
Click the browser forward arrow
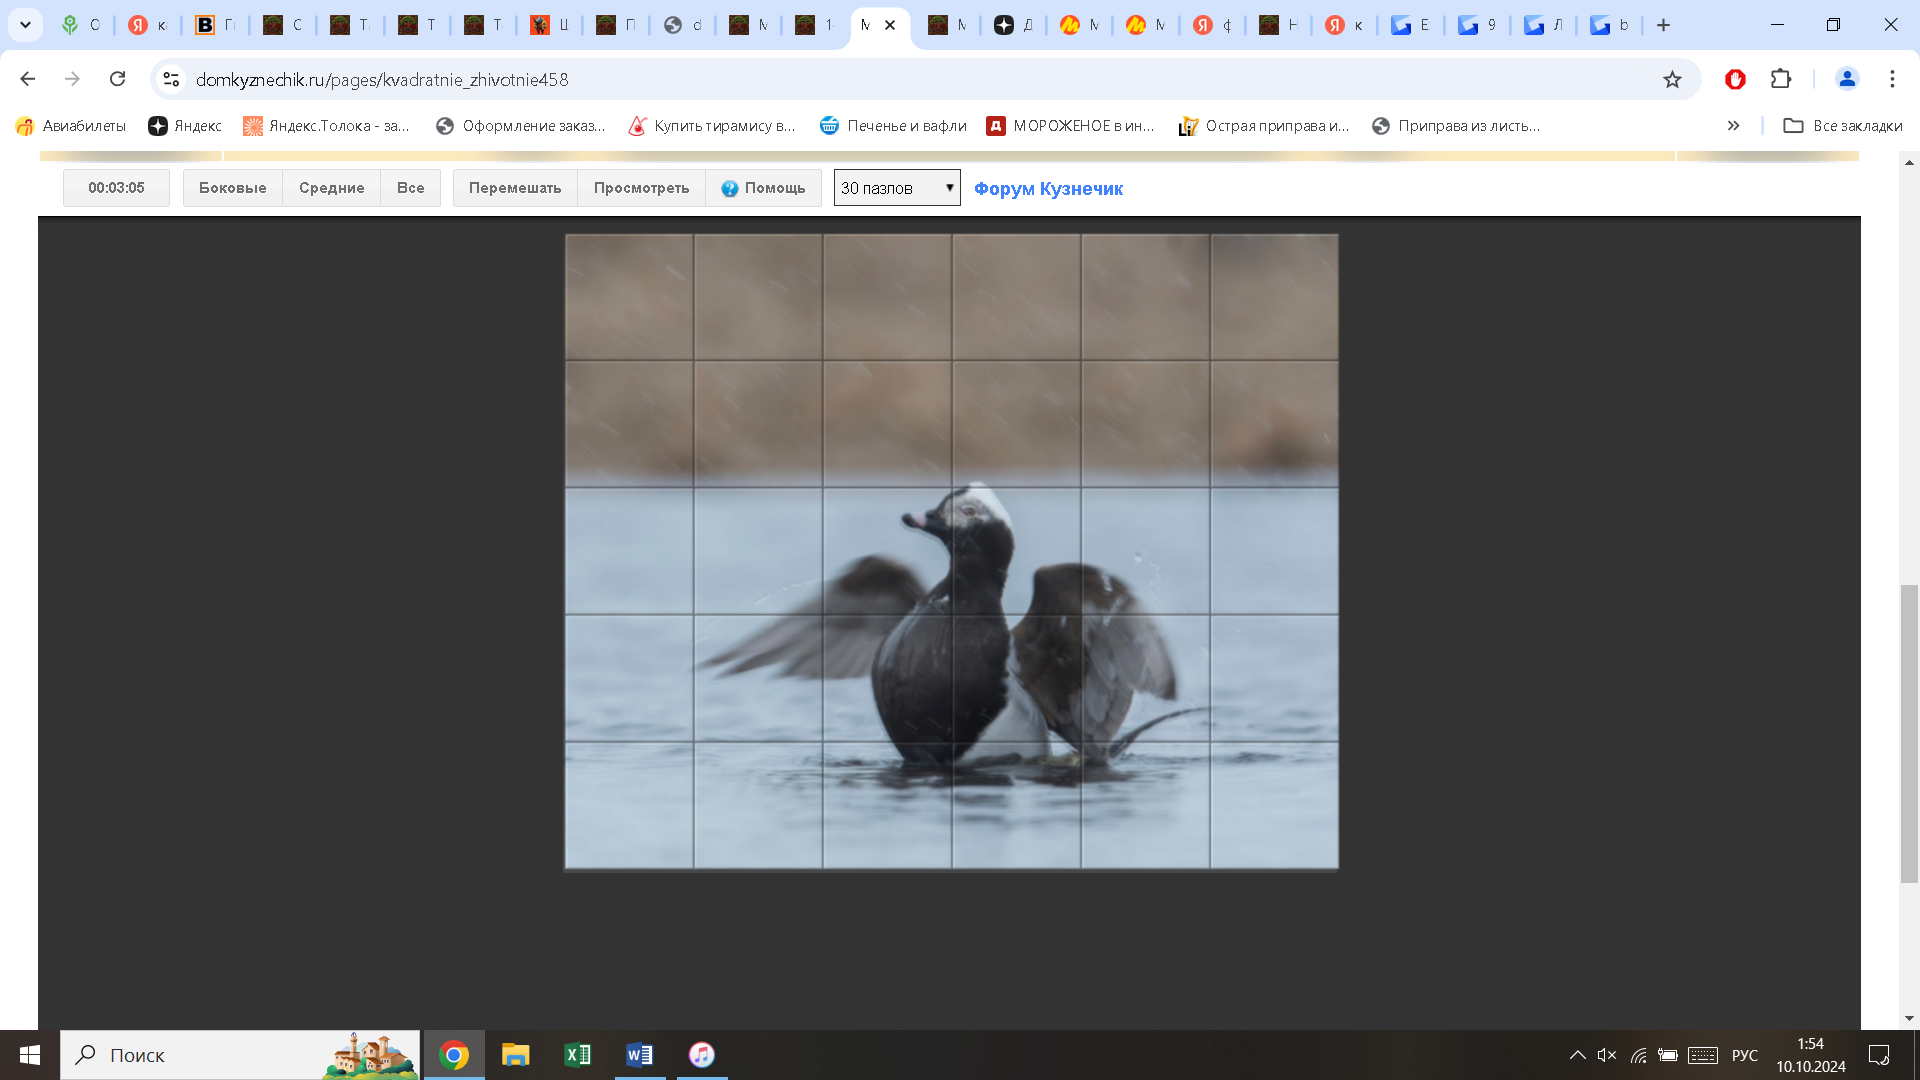[x=72, y=79]
